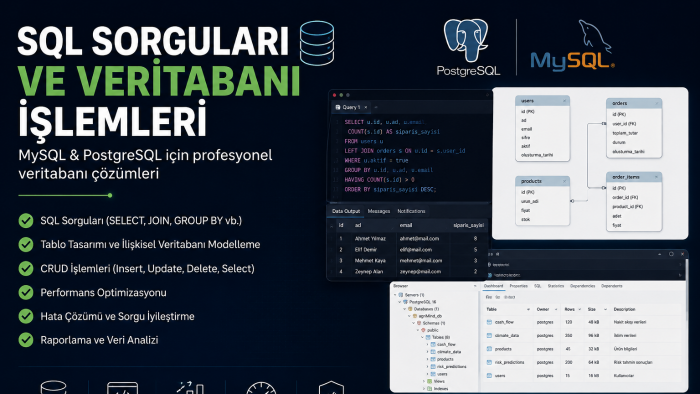Close the order_items table box in the ER diagram
Image resolution: width=700 pixels, height=394 pixels.
click(656, 177)
